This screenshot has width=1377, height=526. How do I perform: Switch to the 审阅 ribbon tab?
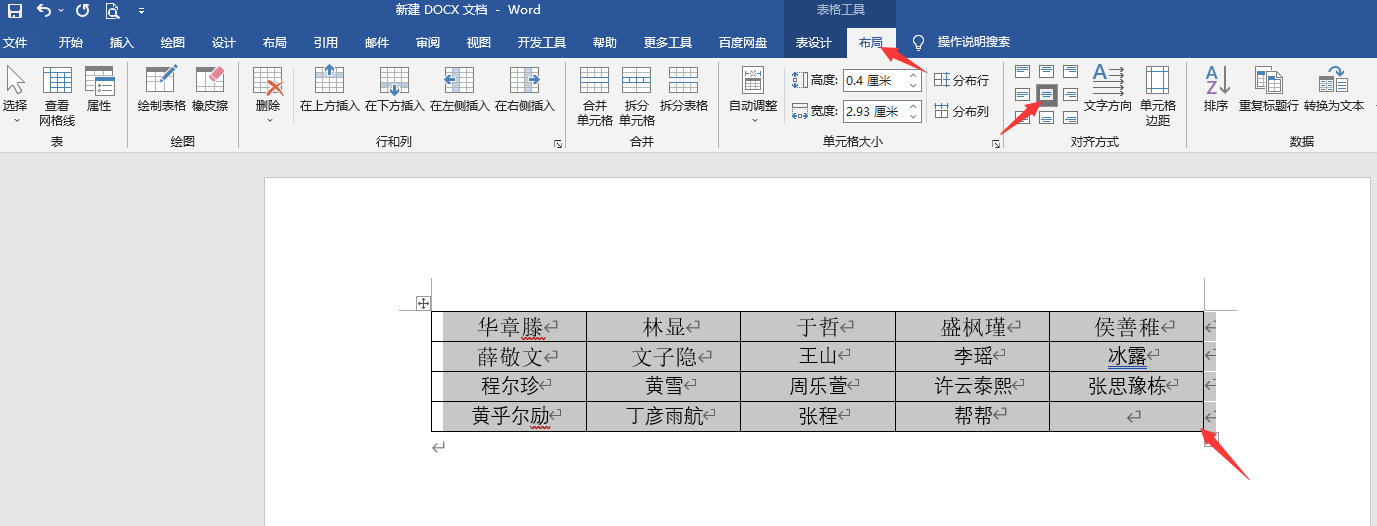[428, 42]
